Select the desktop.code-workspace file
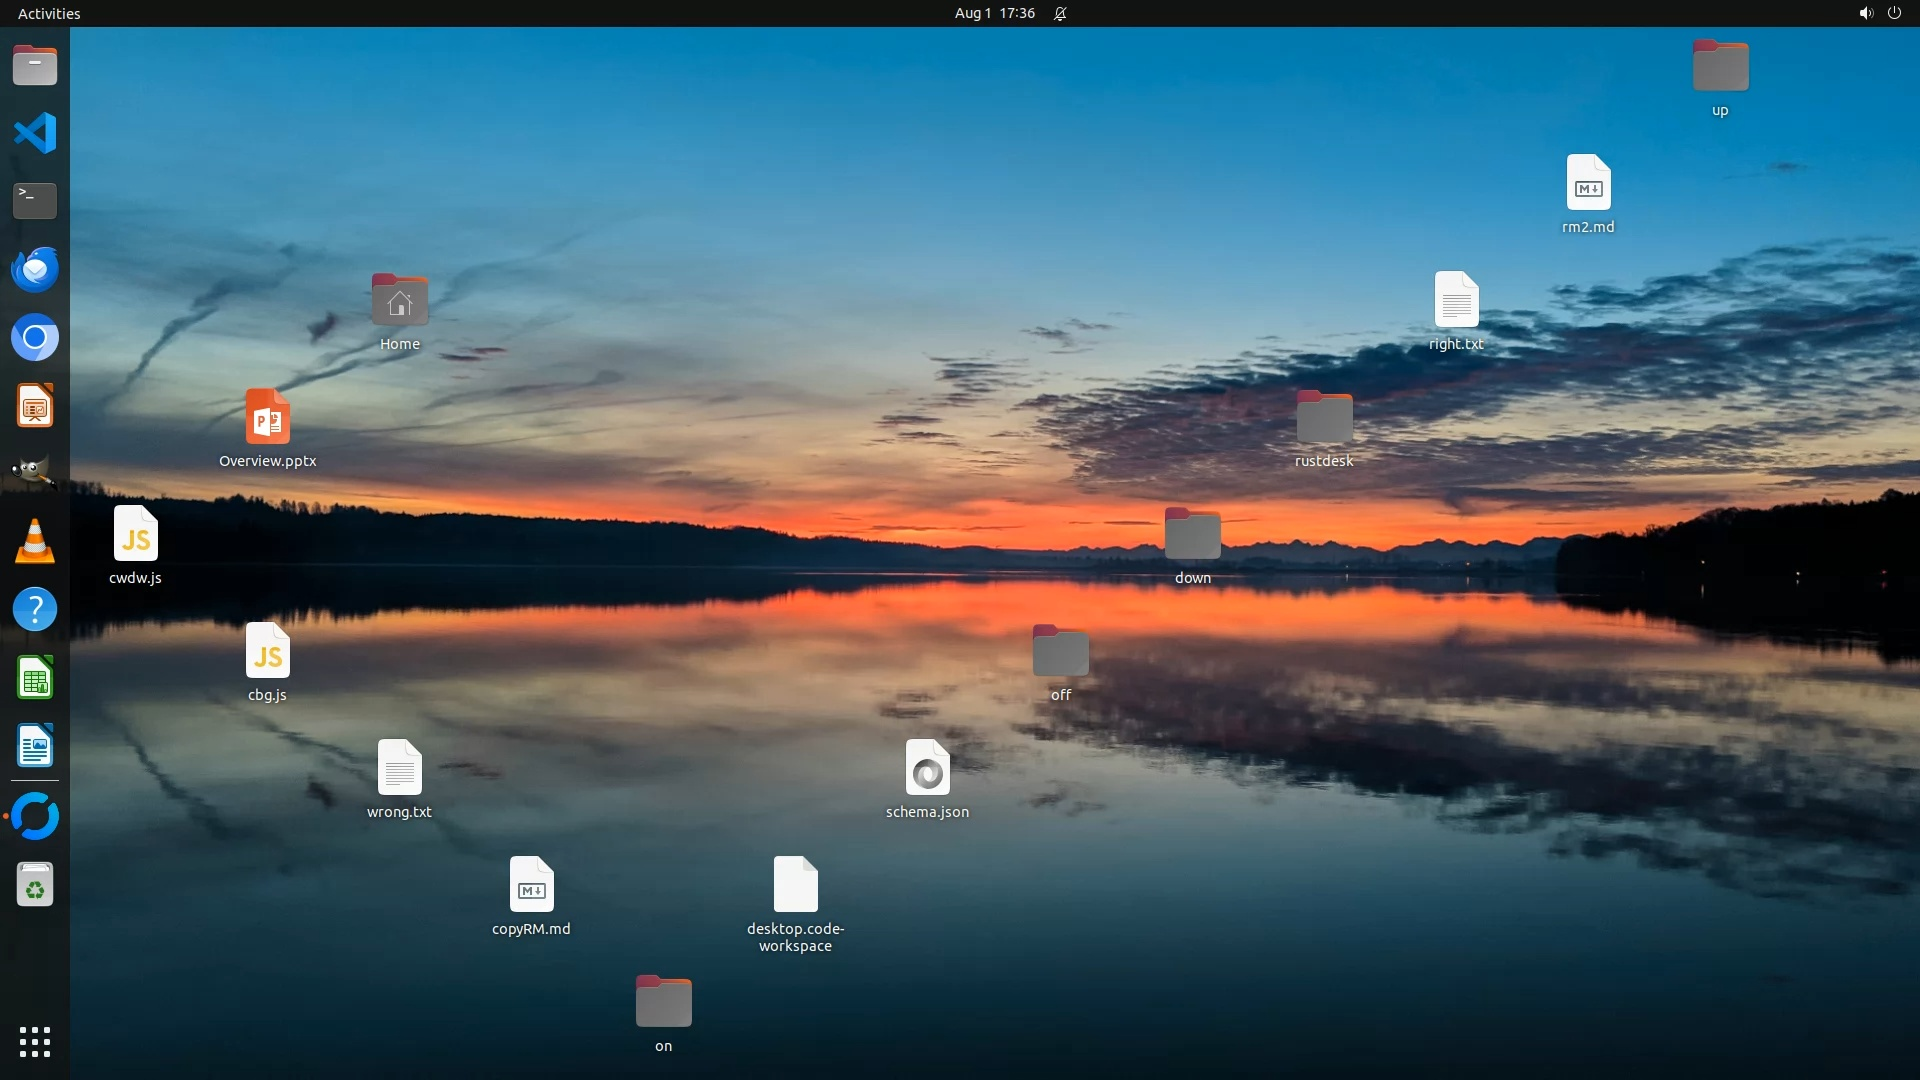 [x=795, y=886]
